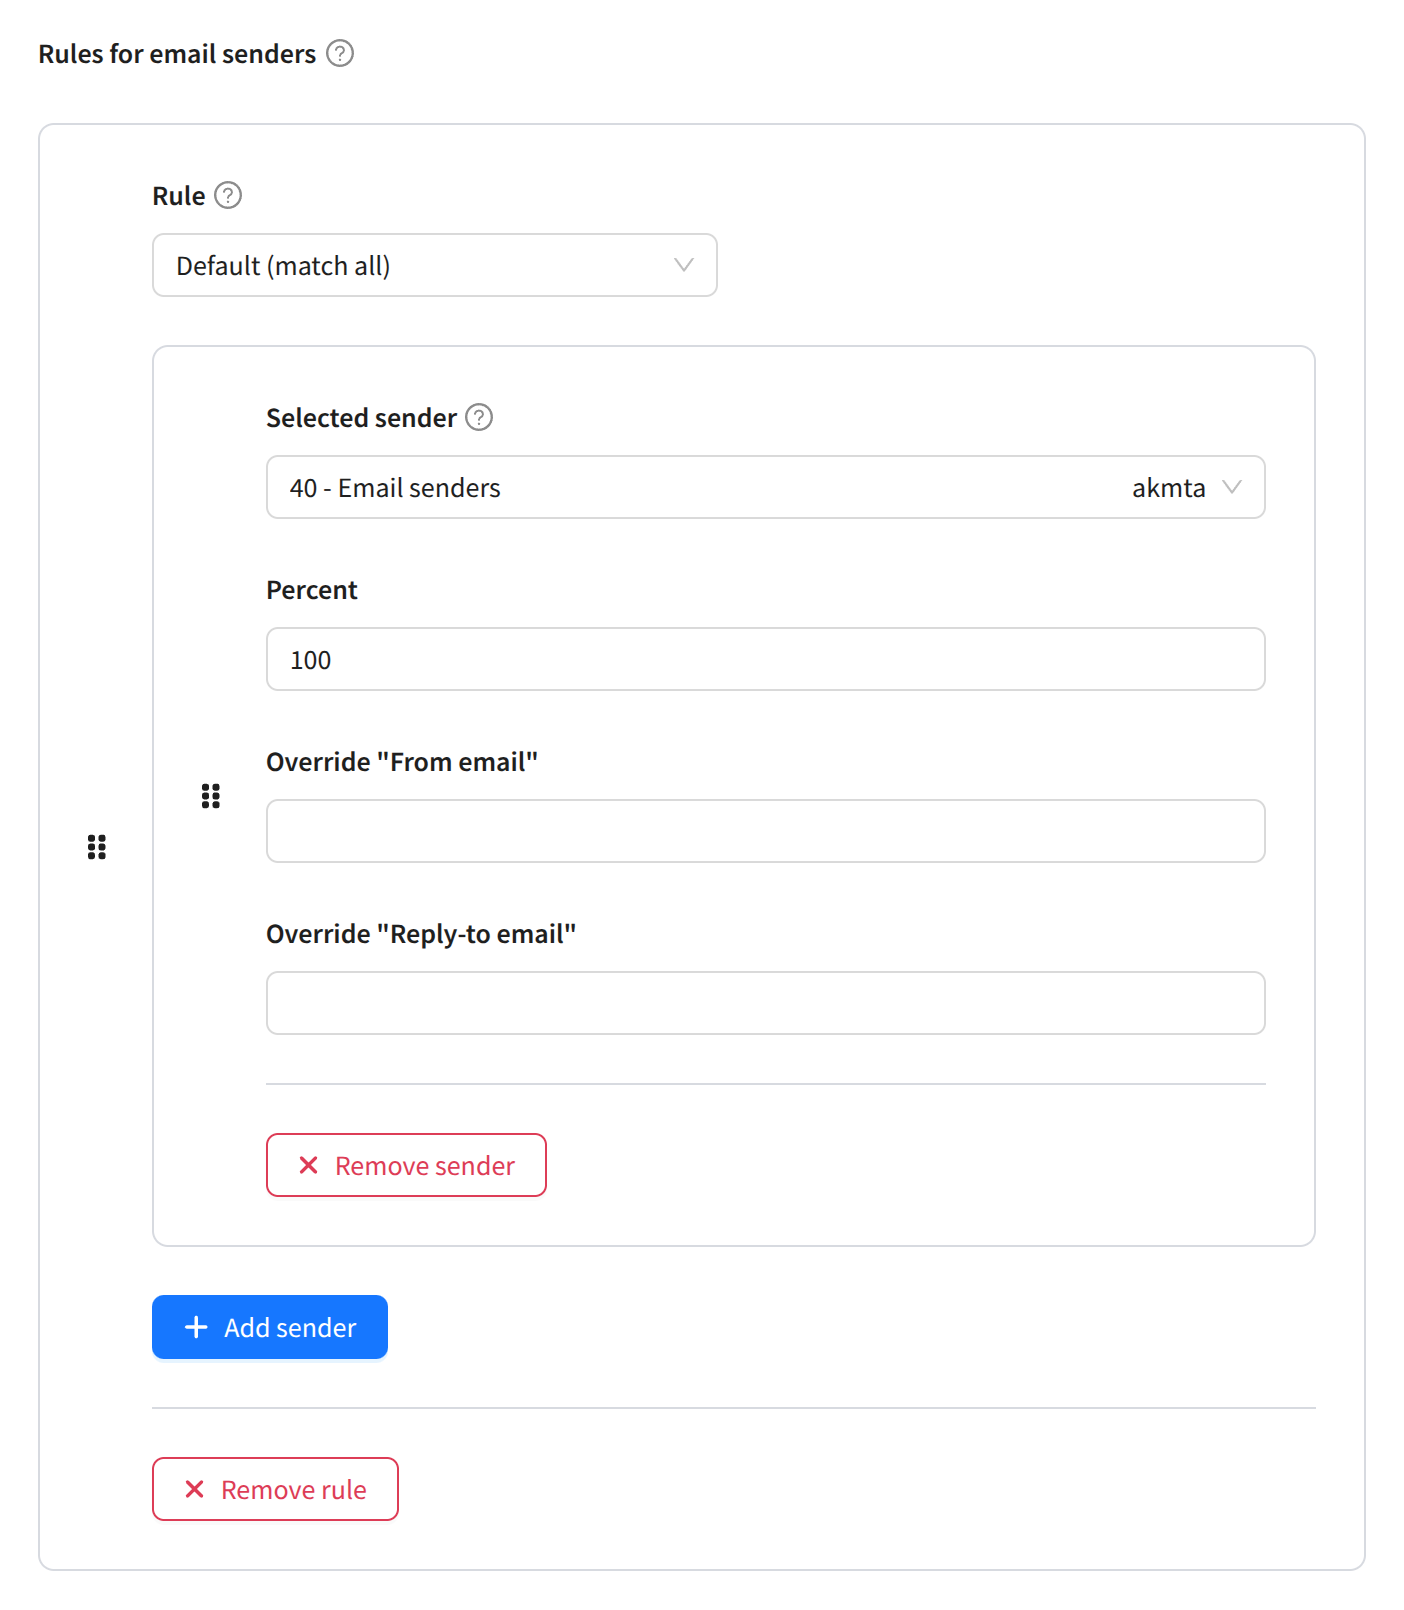Click the help icon next to Rule
Viewport: 1404px width, 1610px height.
tap(228, 195)
